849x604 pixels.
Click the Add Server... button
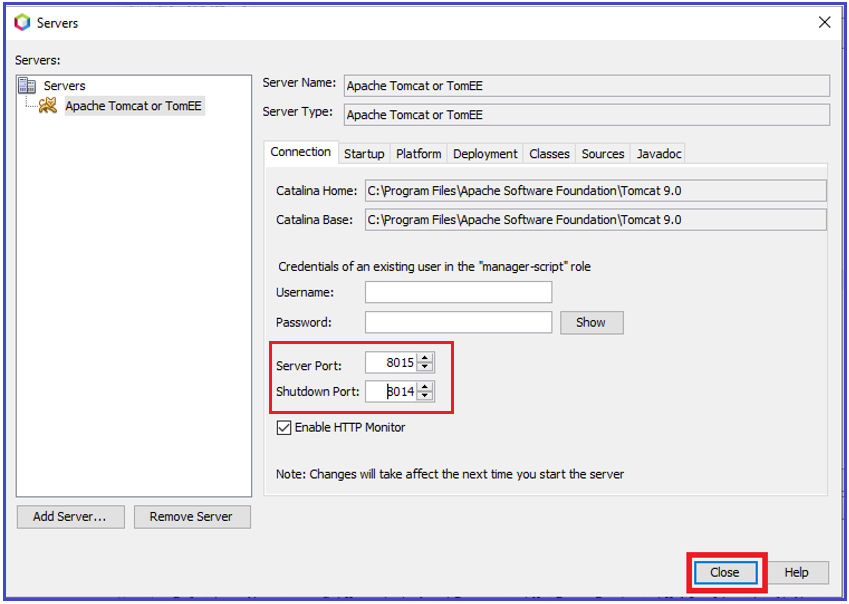[x=70, y=517]
